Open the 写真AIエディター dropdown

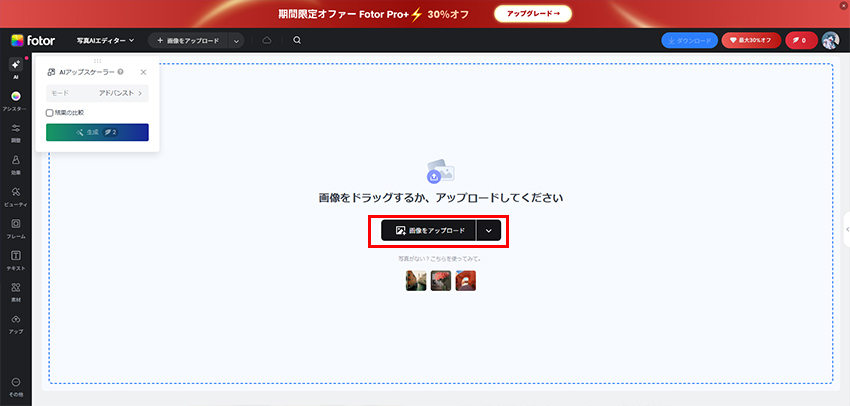(x=105, y=41)
